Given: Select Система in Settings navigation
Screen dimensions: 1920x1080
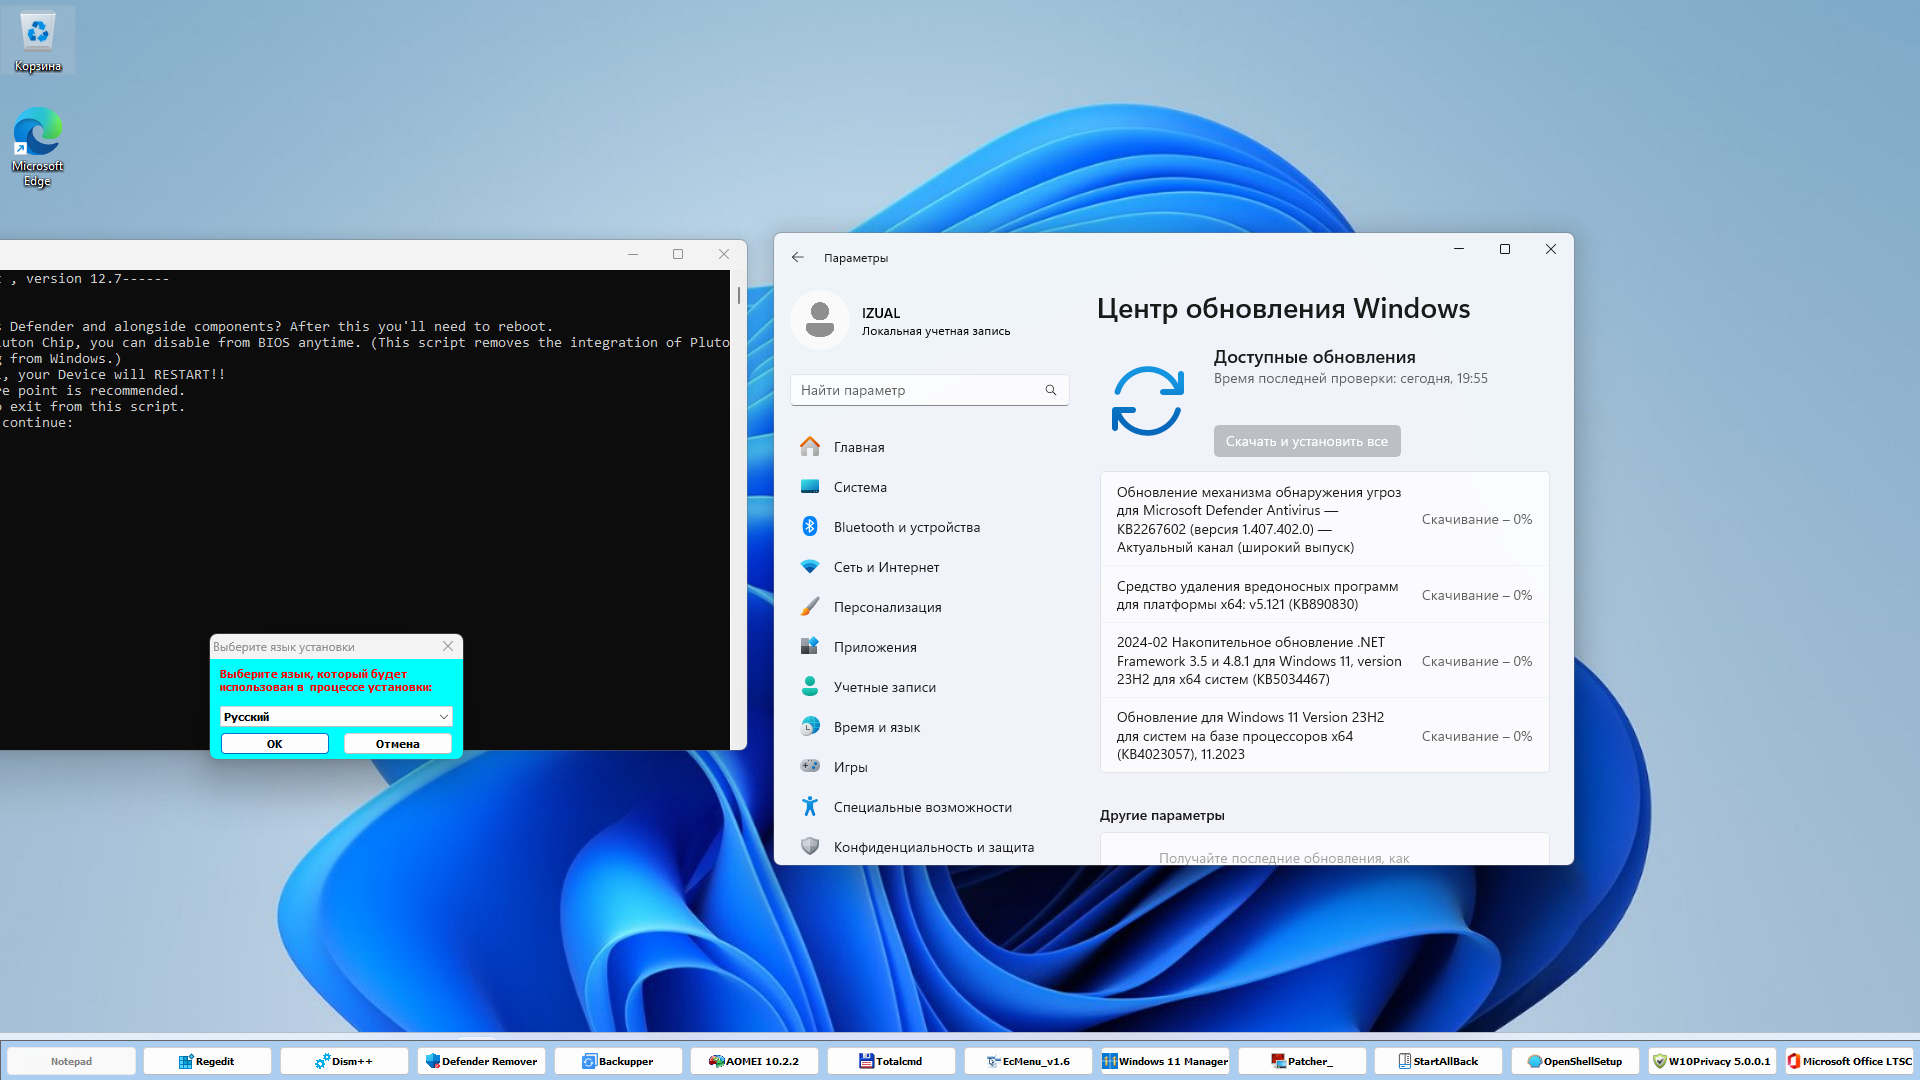Looking at the screenshot, I should 930,487.
